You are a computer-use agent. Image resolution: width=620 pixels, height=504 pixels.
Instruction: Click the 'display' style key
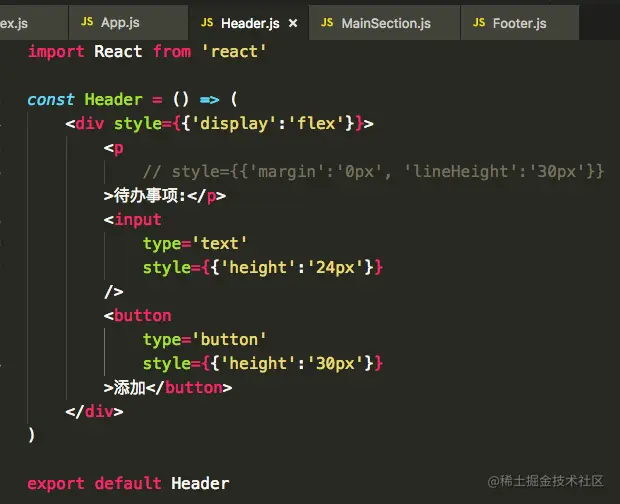click(233, 124)
